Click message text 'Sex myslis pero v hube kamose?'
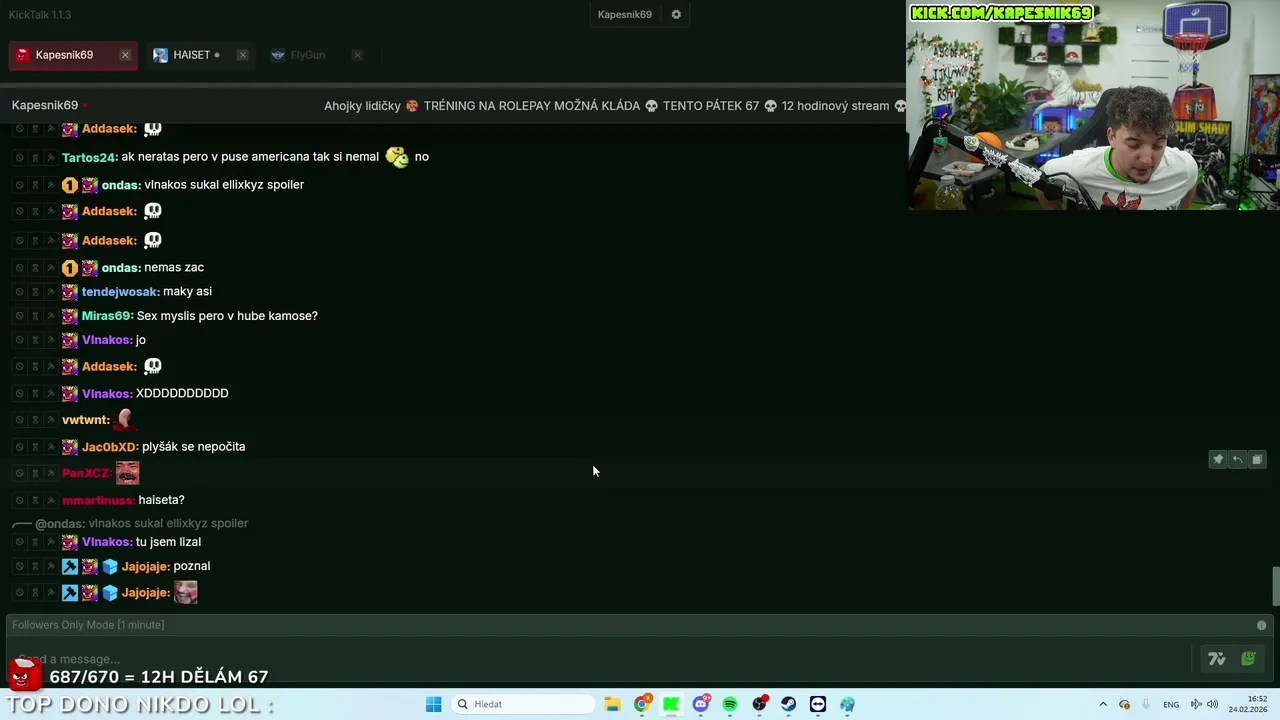The image size is (1280, 720). point(227,316)
